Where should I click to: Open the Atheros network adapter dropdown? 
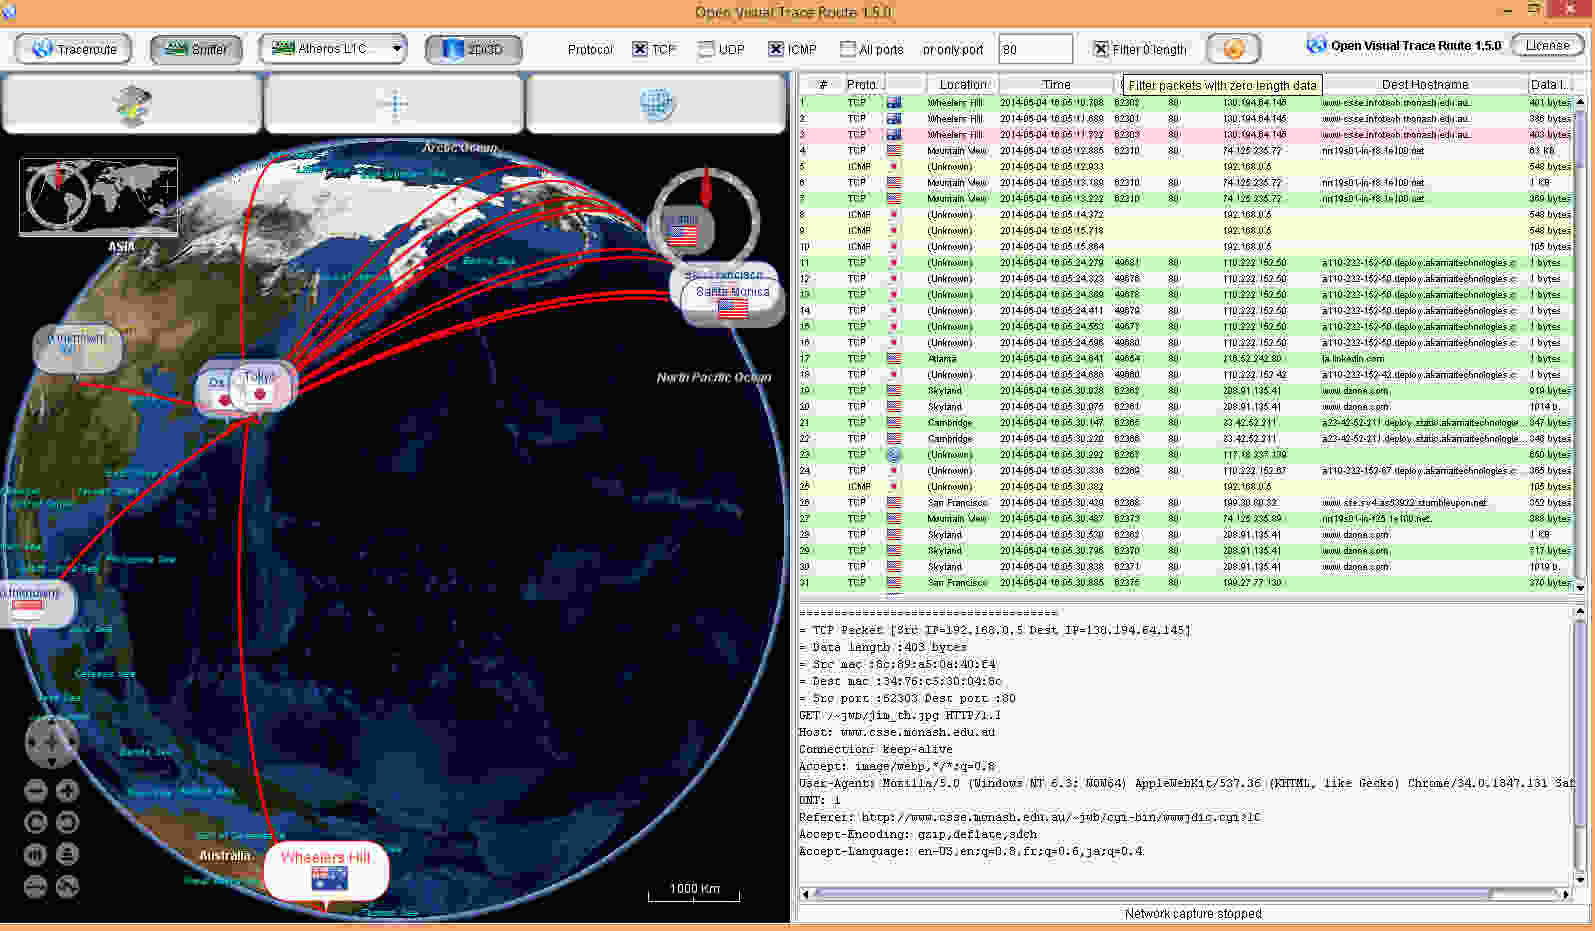(335, 48)
